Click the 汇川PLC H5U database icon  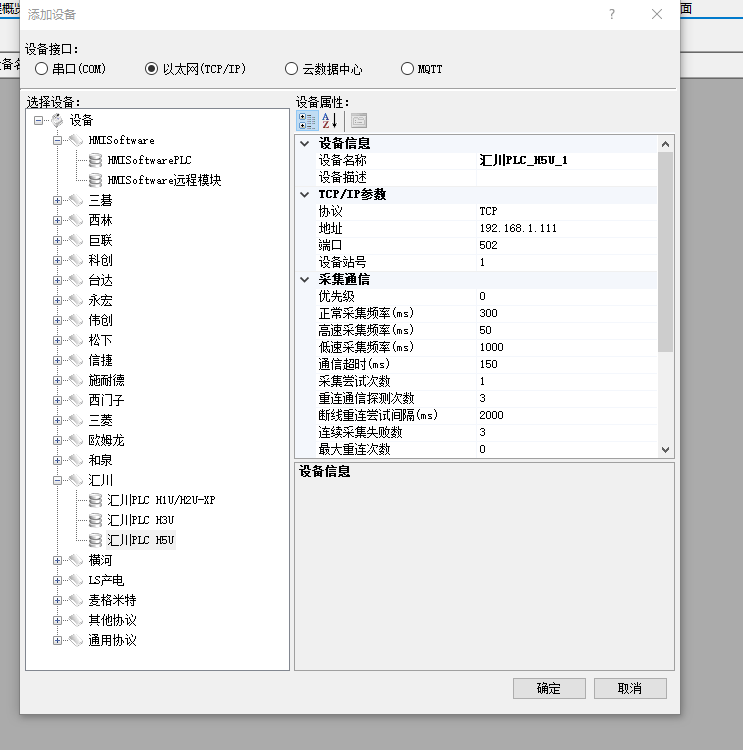(96, 540)
